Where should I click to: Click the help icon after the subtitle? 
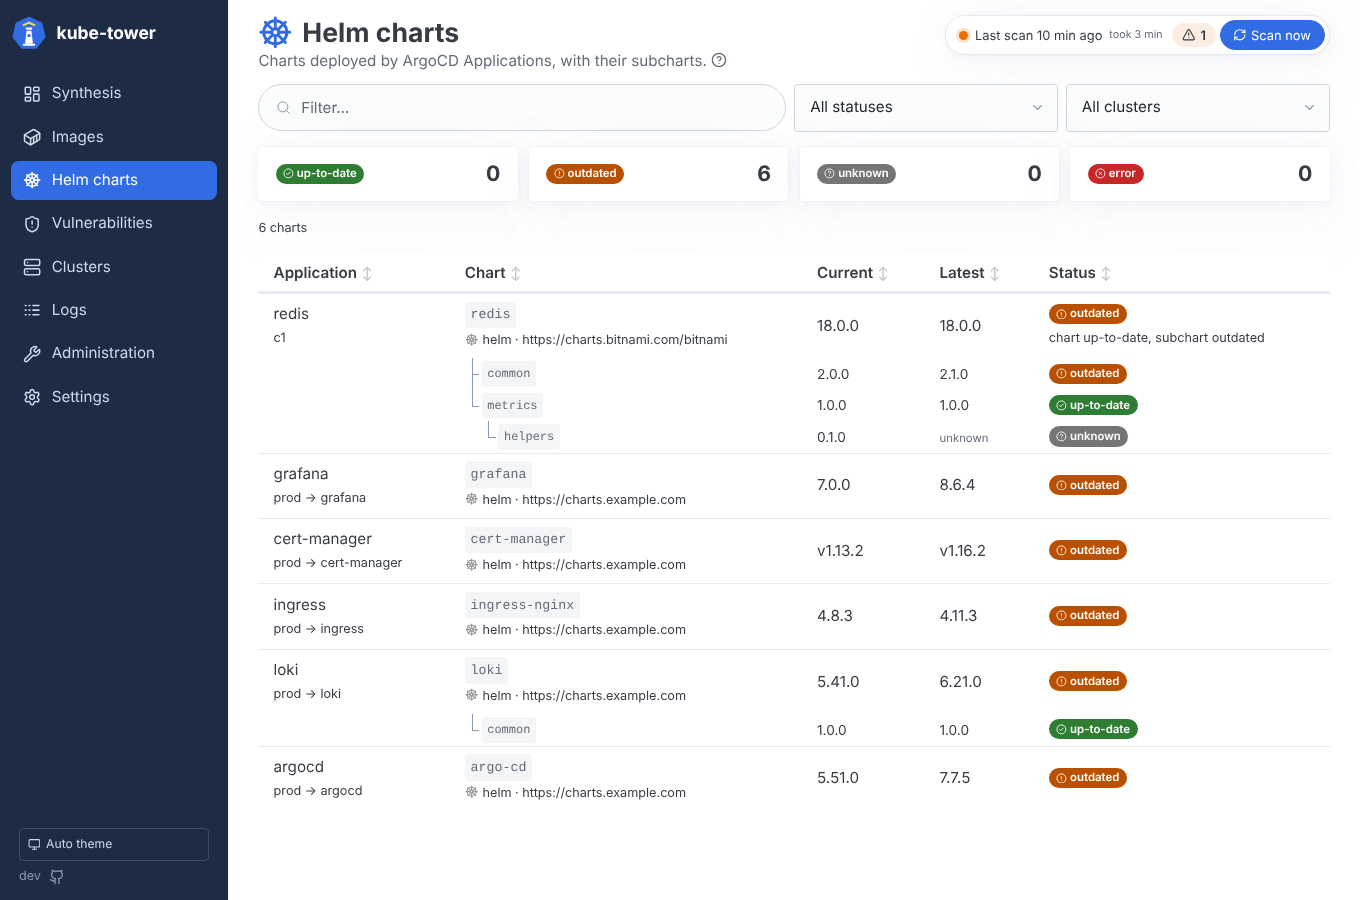click(x=719, y=60)
